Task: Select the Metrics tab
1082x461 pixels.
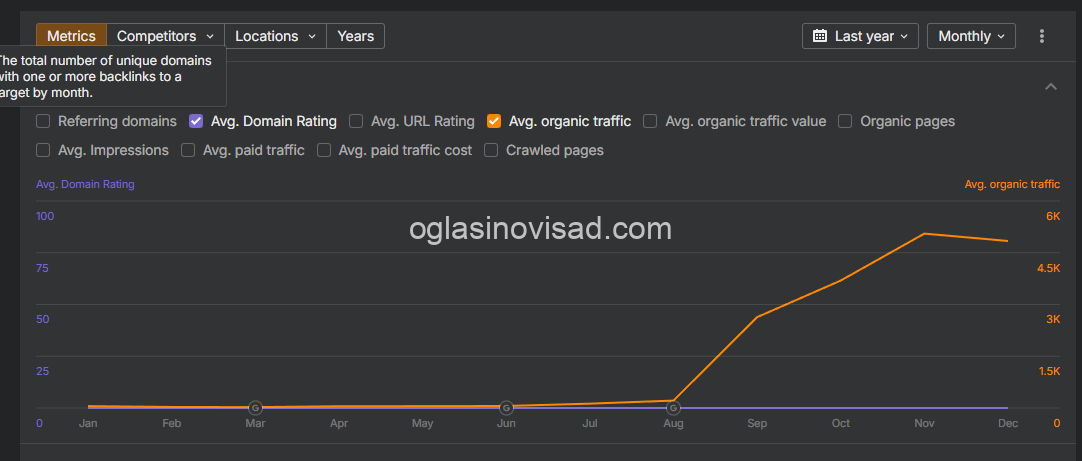Action: 71,36
